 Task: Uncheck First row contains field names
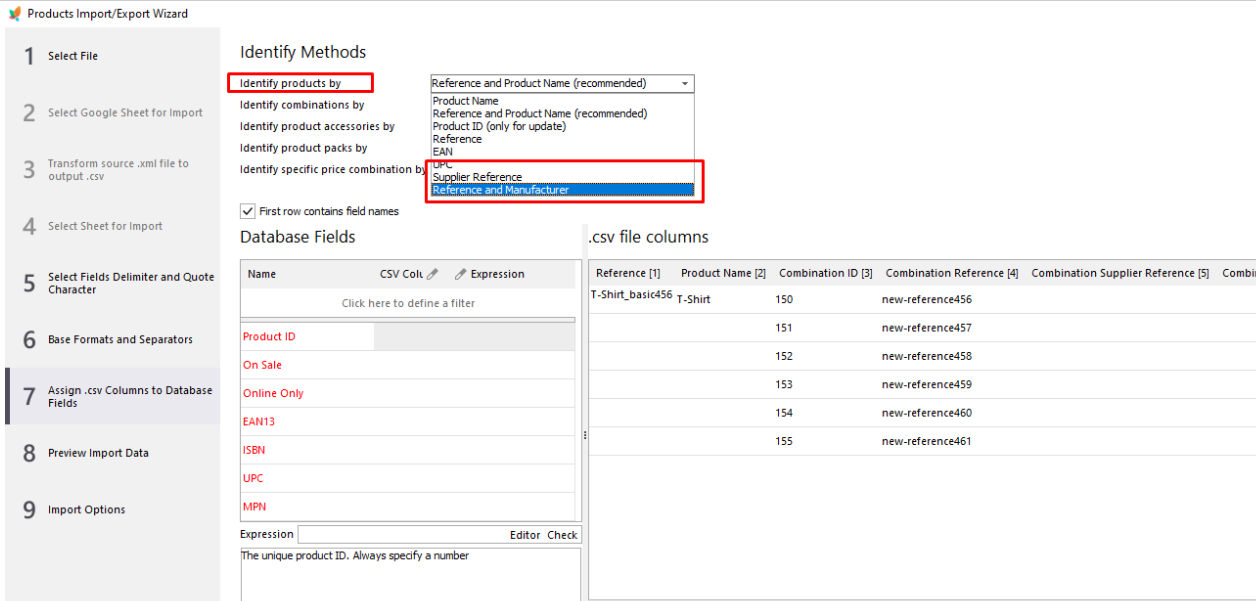[247, 211]
